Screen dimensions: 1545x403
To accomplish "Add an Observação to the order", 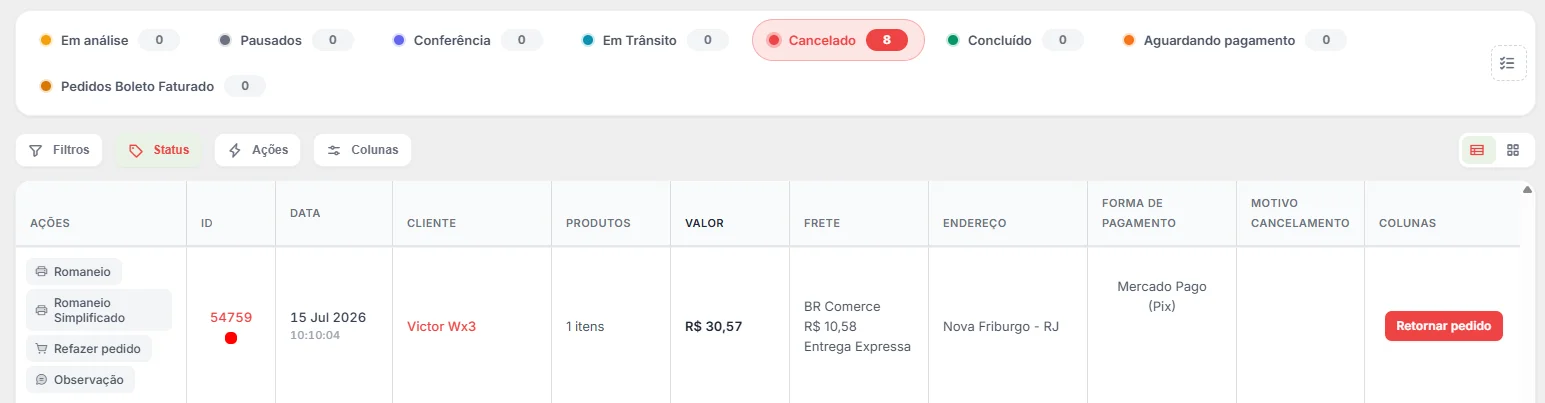I will point(80,380).
